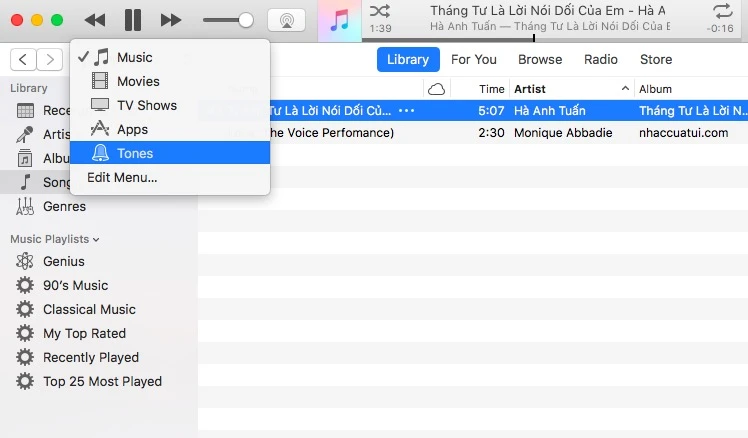Choose Movies in the media menu
Image resolution: width=748 pixels, height=438 pixels.
pyautogui.click(x=138, y=81)
